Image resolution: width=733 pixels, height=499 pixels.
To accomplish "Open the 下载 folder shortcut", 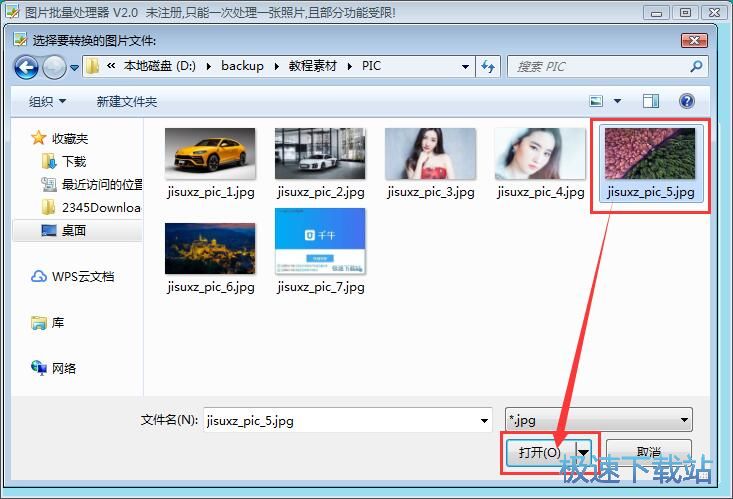I will point(64,161).
